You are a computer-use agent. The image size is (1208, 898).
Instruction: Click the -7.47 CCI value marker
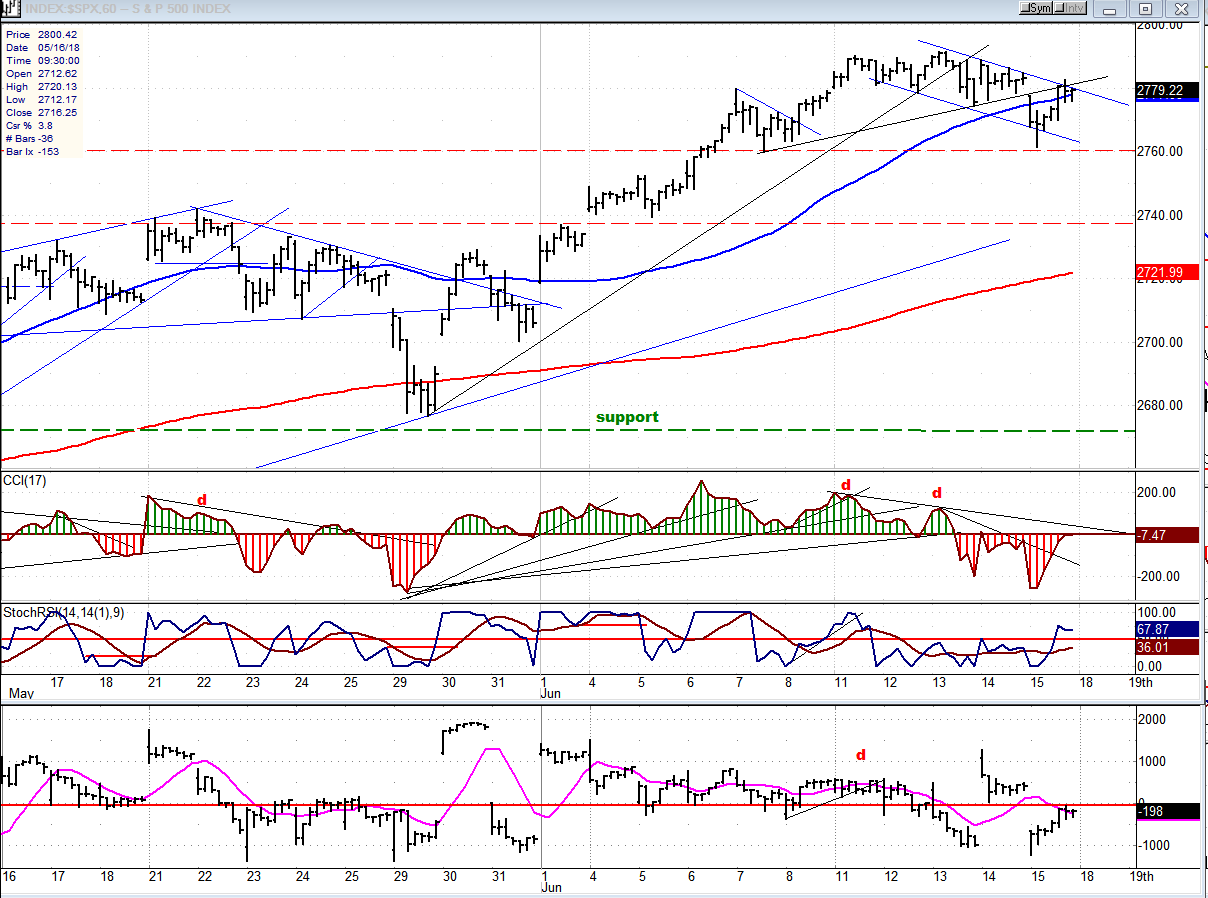(x=1160, y=535)
